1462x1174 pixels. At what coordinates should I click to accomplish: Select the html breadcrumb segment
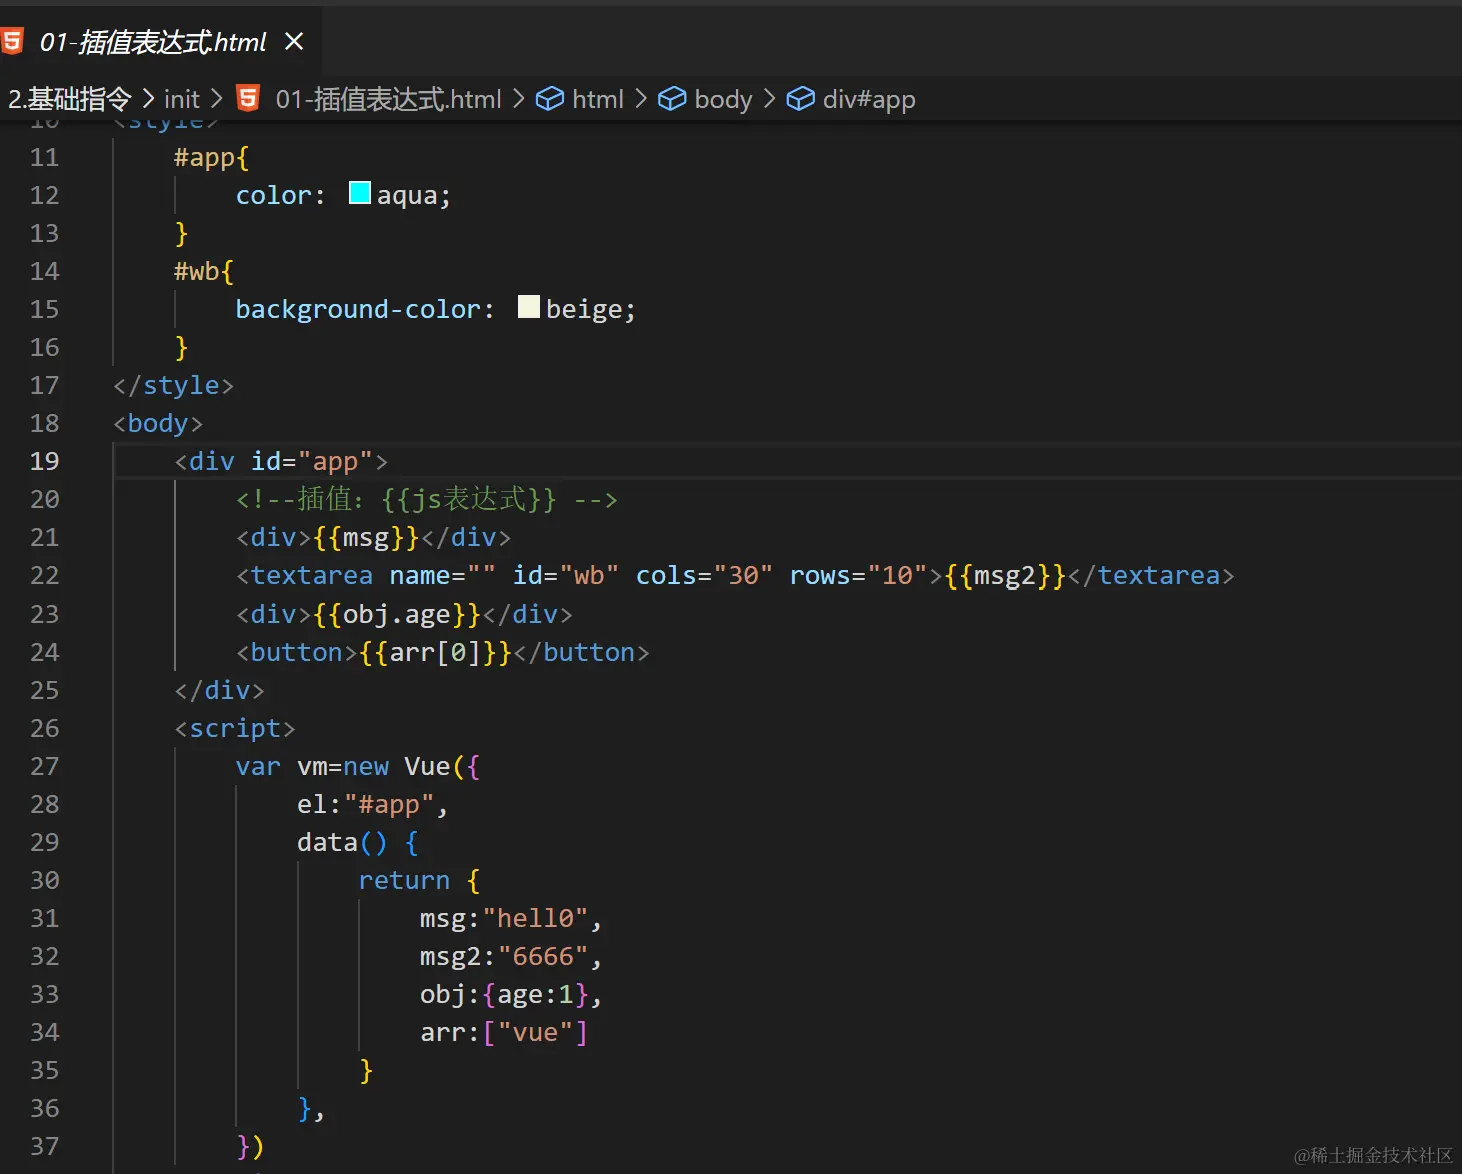tap(597, 99)
